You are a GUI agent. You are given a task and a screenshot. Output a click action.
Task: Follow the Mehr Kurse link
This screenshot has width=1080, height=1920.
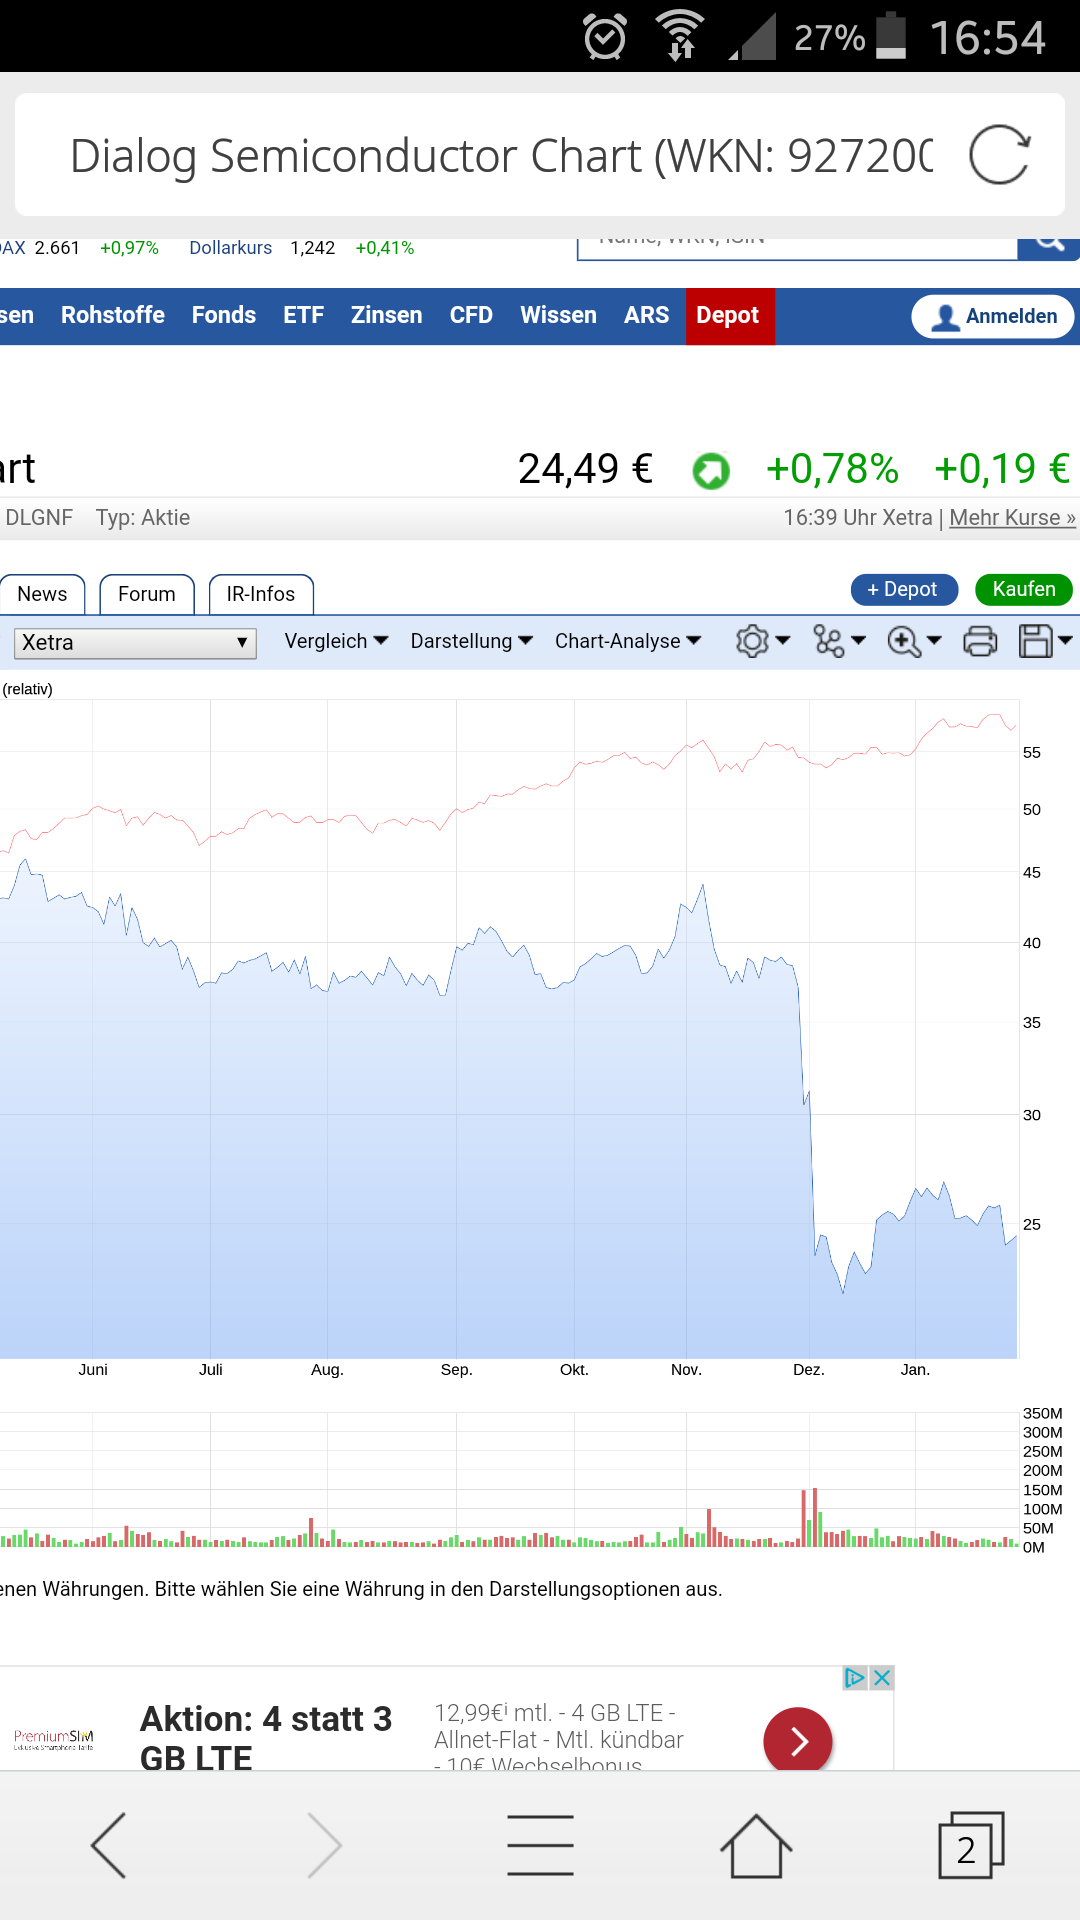tap(1012, 517)
